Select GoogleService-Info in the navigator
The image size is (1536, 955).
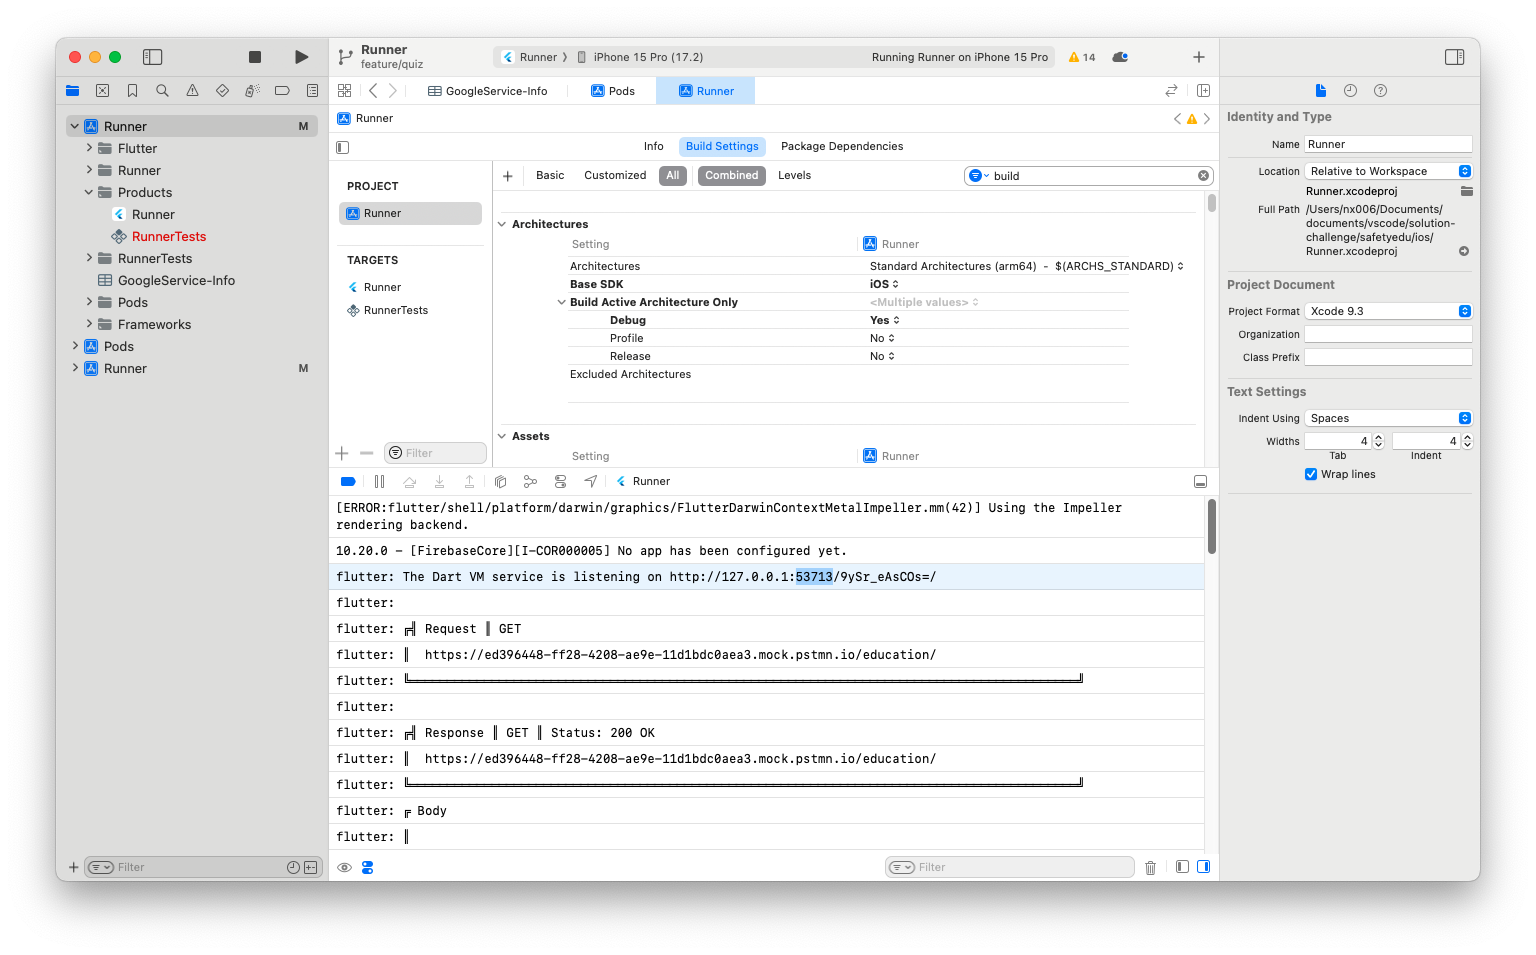[x=176, y=280]
